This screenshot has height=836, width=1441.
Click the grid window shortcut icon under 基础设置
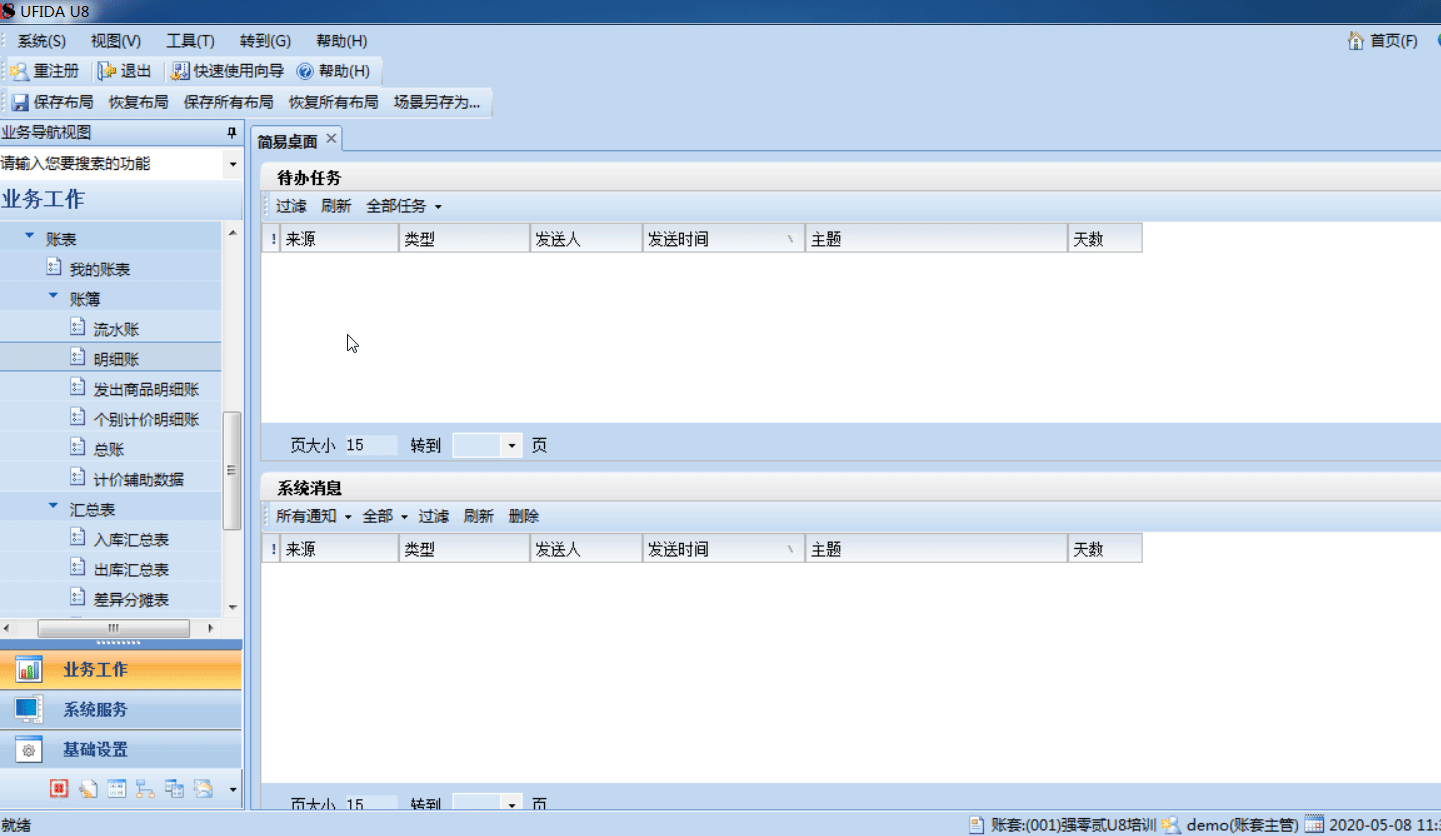pyautogui.click(x=117, y=788)
